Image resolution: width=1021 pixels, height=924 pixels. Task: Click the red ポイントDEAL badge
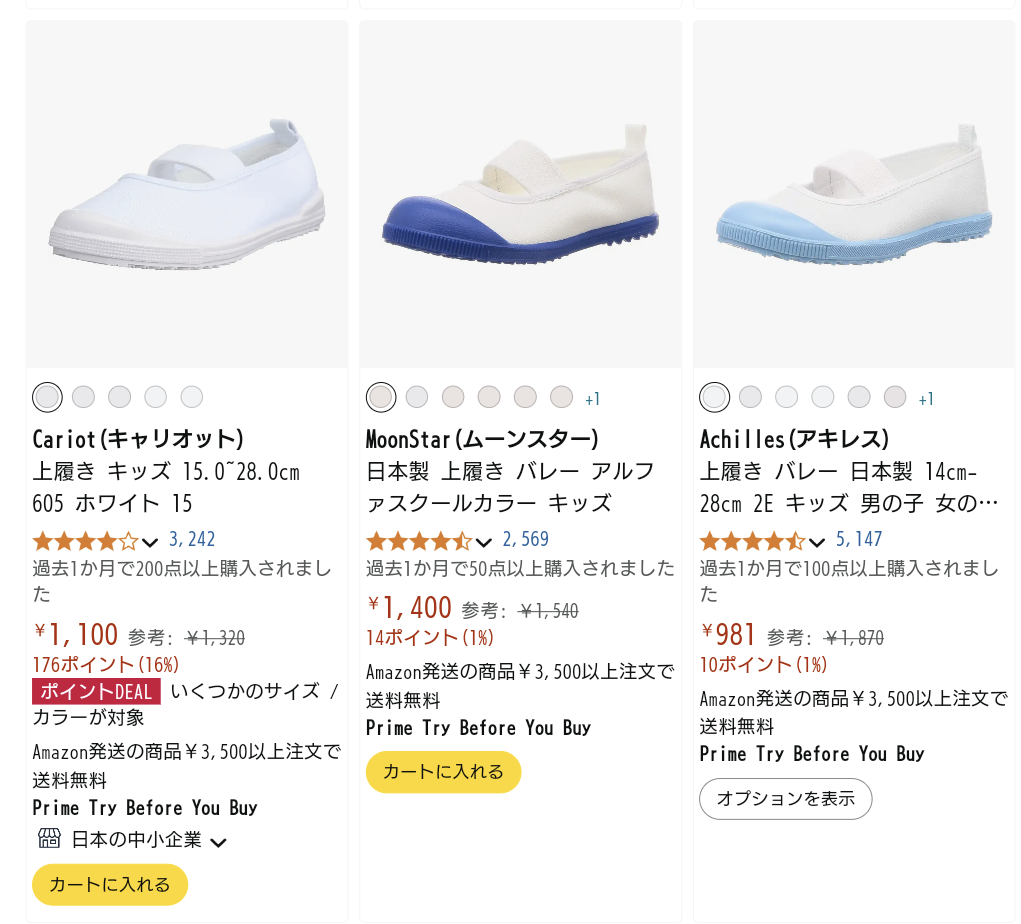tap(96, 691)
